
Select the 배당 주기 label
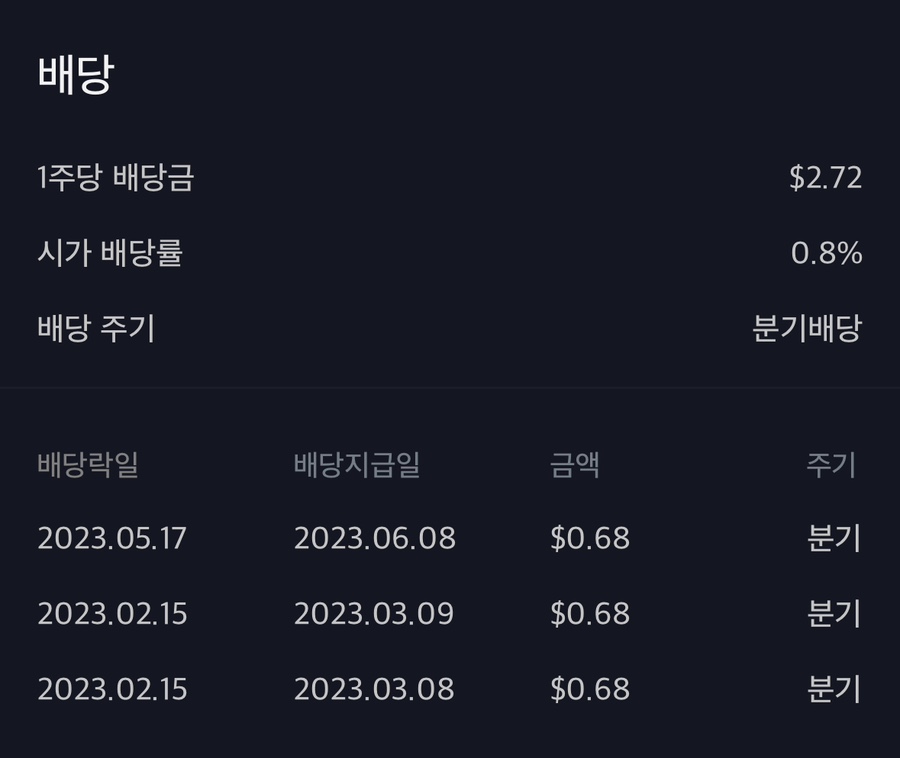96,328
